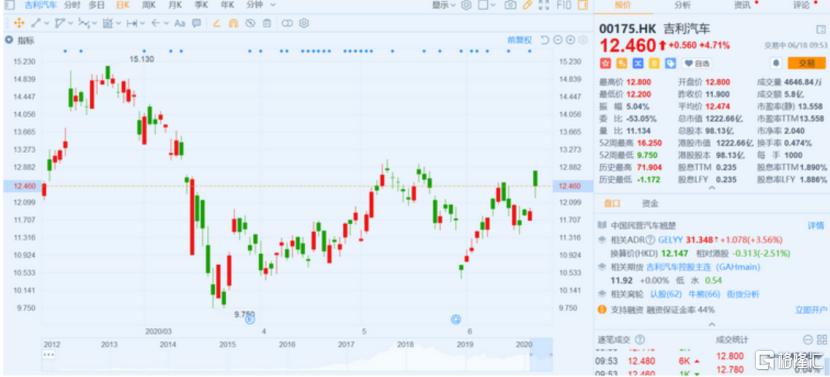Select the orange angle drawing tool
This screenshot has height=377, width=830.
click(x=216, y=23)
